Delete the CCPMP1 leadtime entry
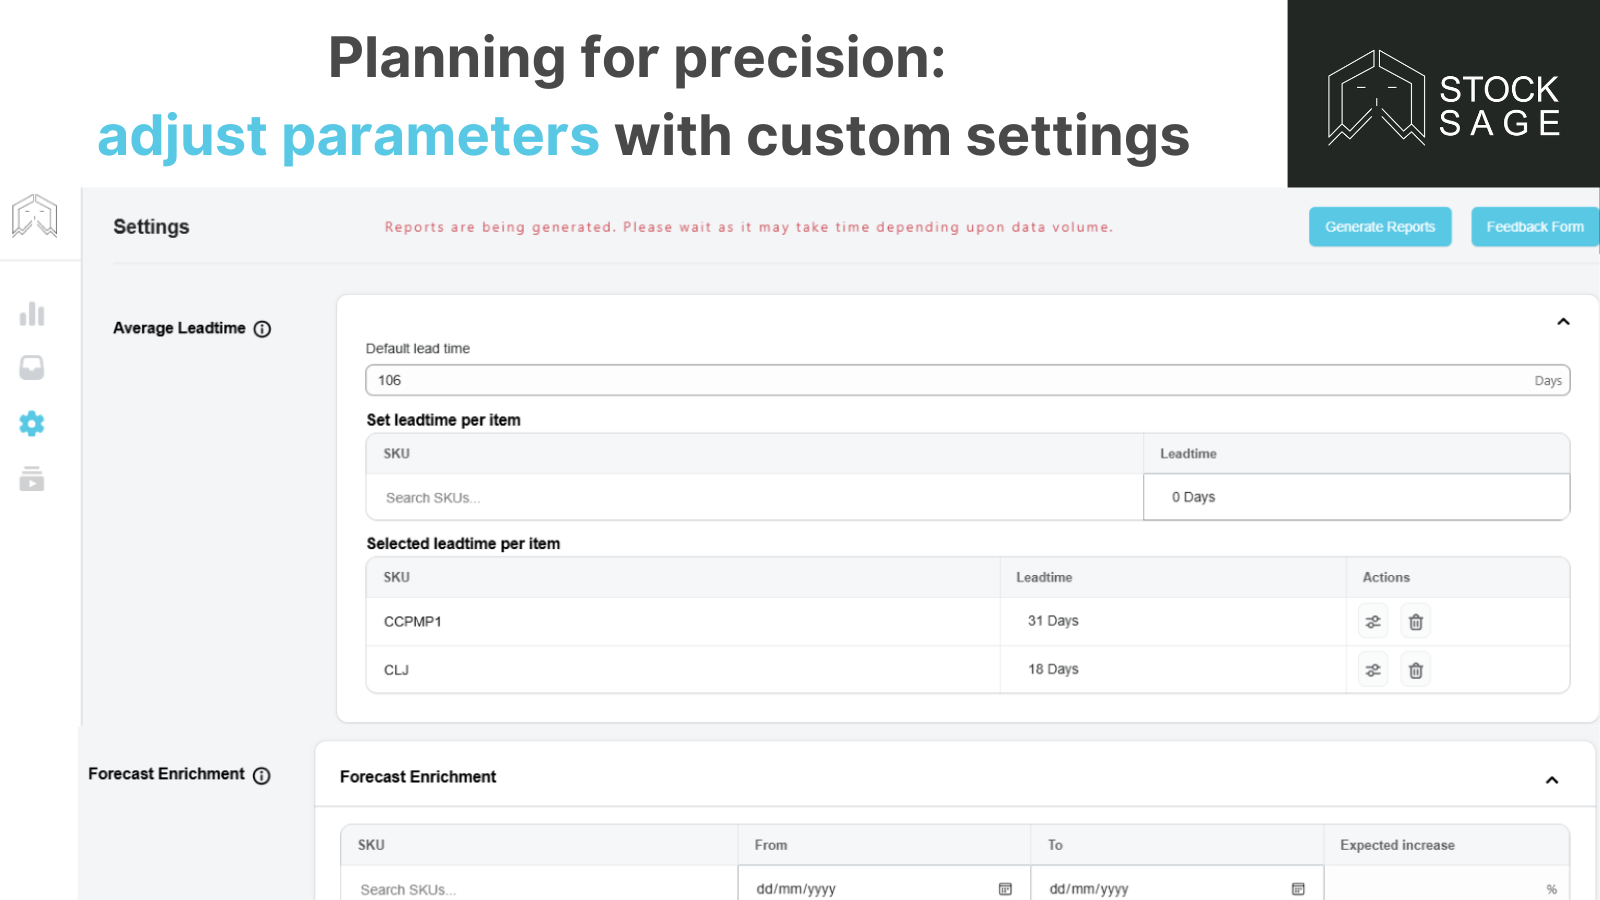Viewport: 1600px width, 900px height. point(1415,621)
